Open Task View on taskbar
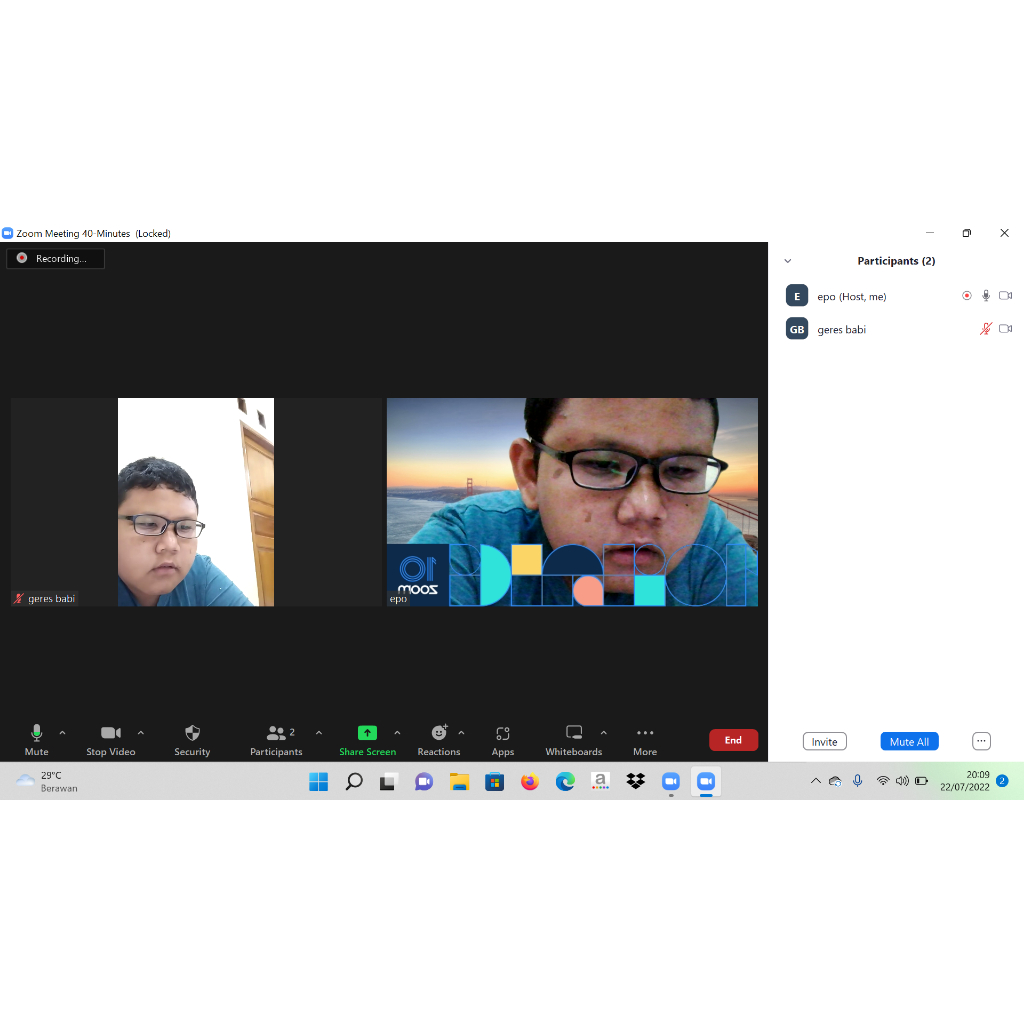This screenshot has width=1024, height=1024. tap(389, 781)
